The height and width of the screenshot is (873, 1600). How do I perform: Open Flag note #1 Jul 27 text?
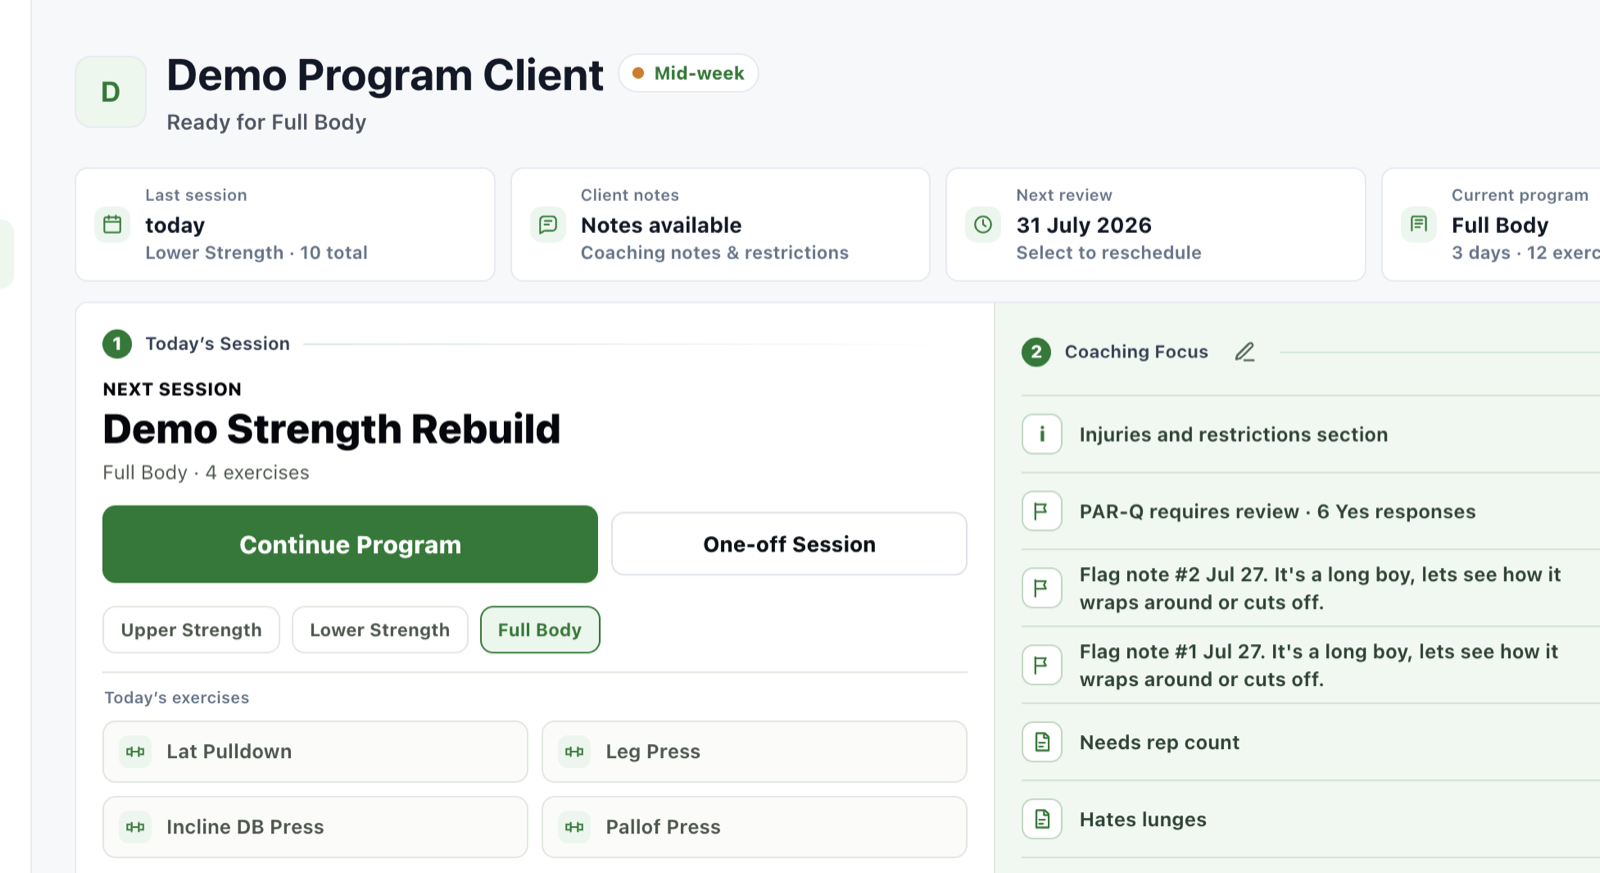point(1319,665)
